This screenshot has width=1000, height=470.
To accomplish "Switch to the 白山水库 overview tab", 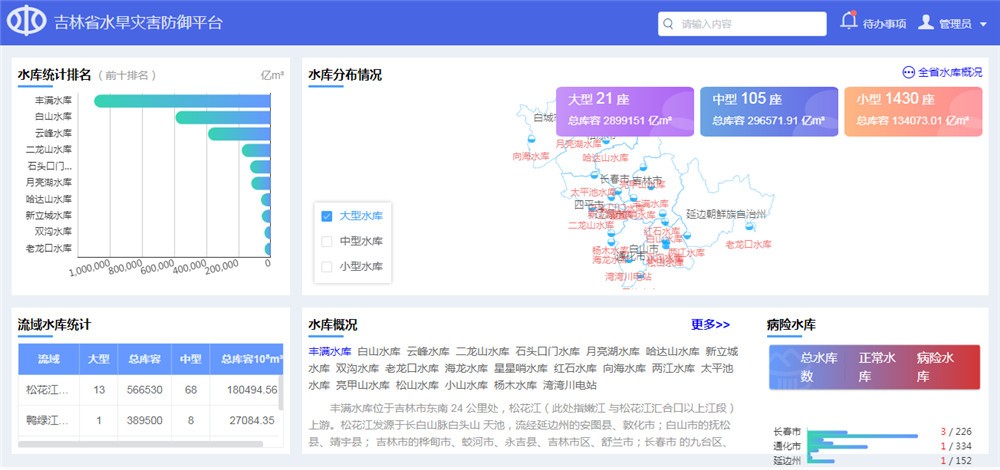I will pyautogui.click(x=378, y=352).
